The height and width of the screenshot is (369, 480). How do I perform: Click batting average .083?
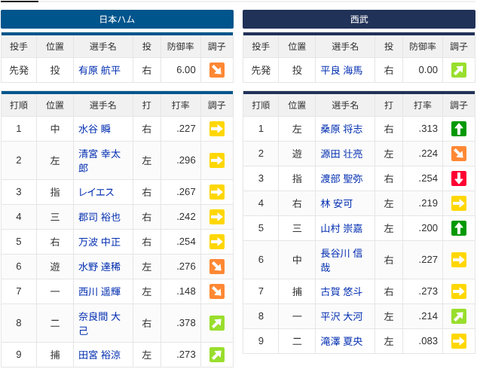point(428,341)
